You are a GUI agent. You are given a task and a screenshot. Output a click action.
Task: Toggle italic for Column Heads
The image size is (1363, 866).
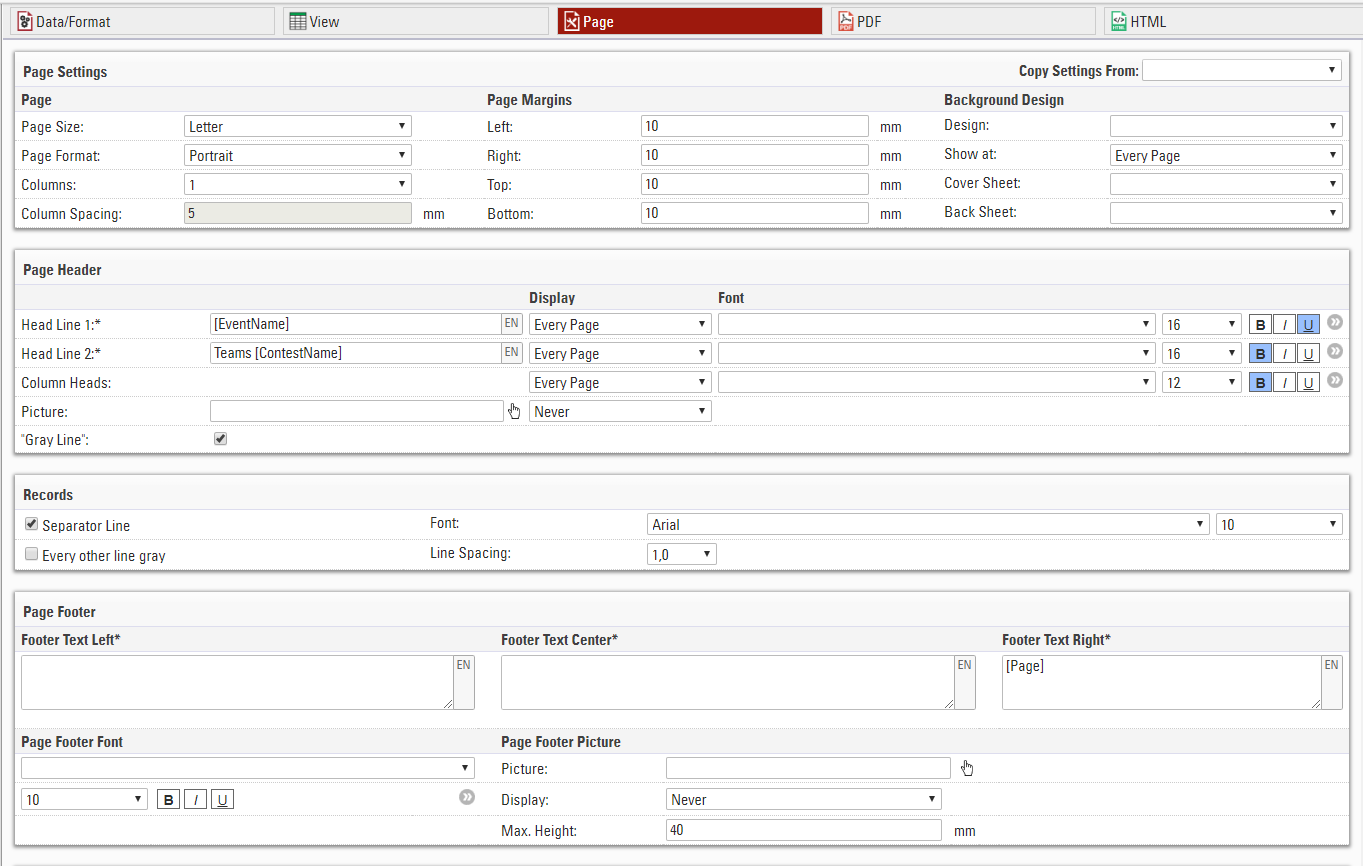[x=1284, y=383]
